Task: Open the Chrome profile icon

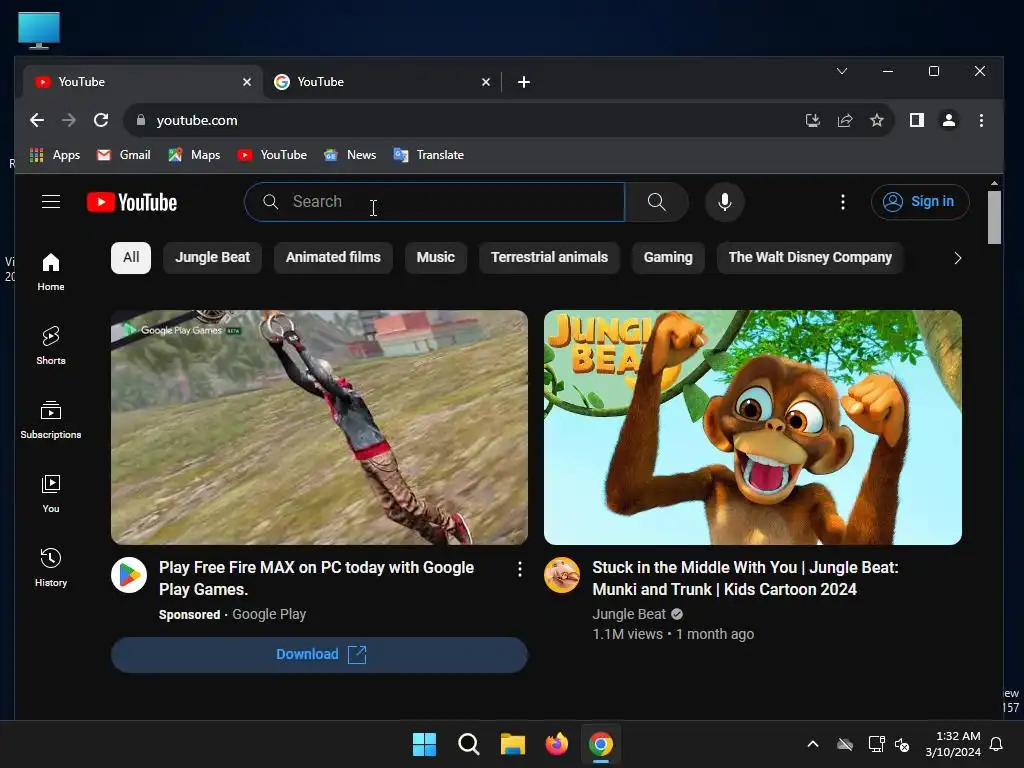Action: [x=948, y=120]
